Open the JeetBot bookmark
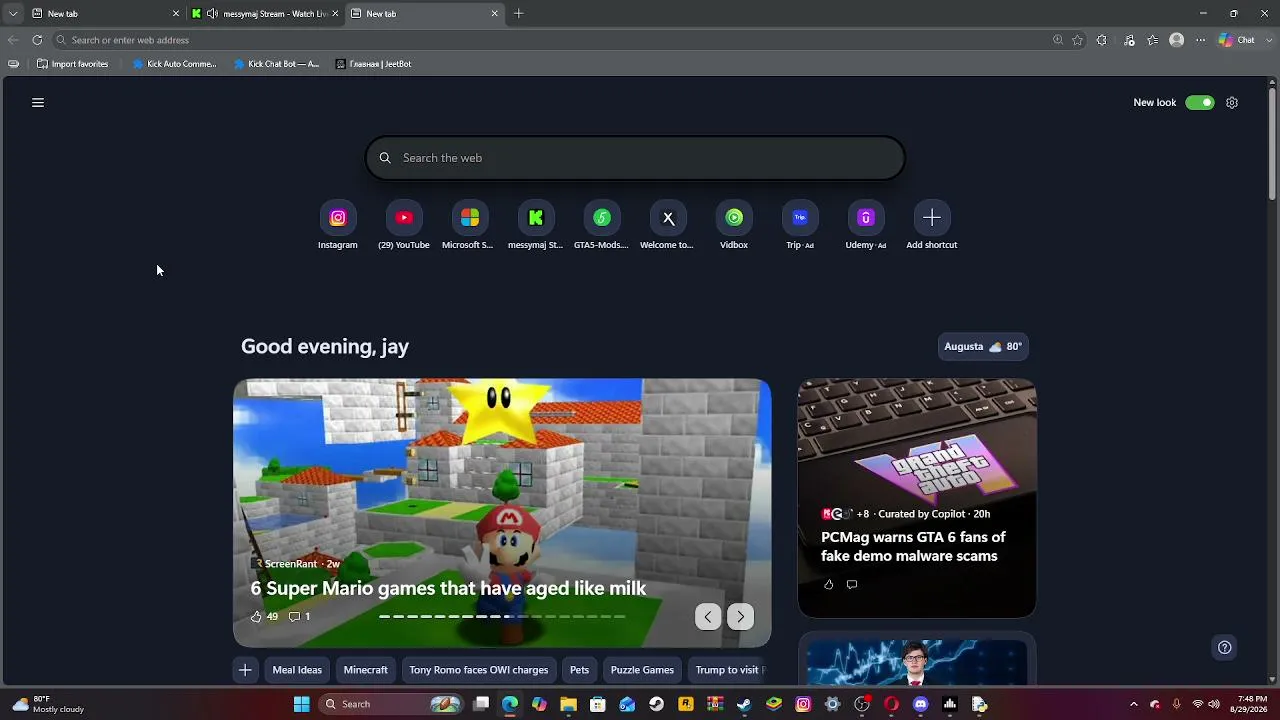This screenshot has width=1280, height=720. tap(373, 64)
